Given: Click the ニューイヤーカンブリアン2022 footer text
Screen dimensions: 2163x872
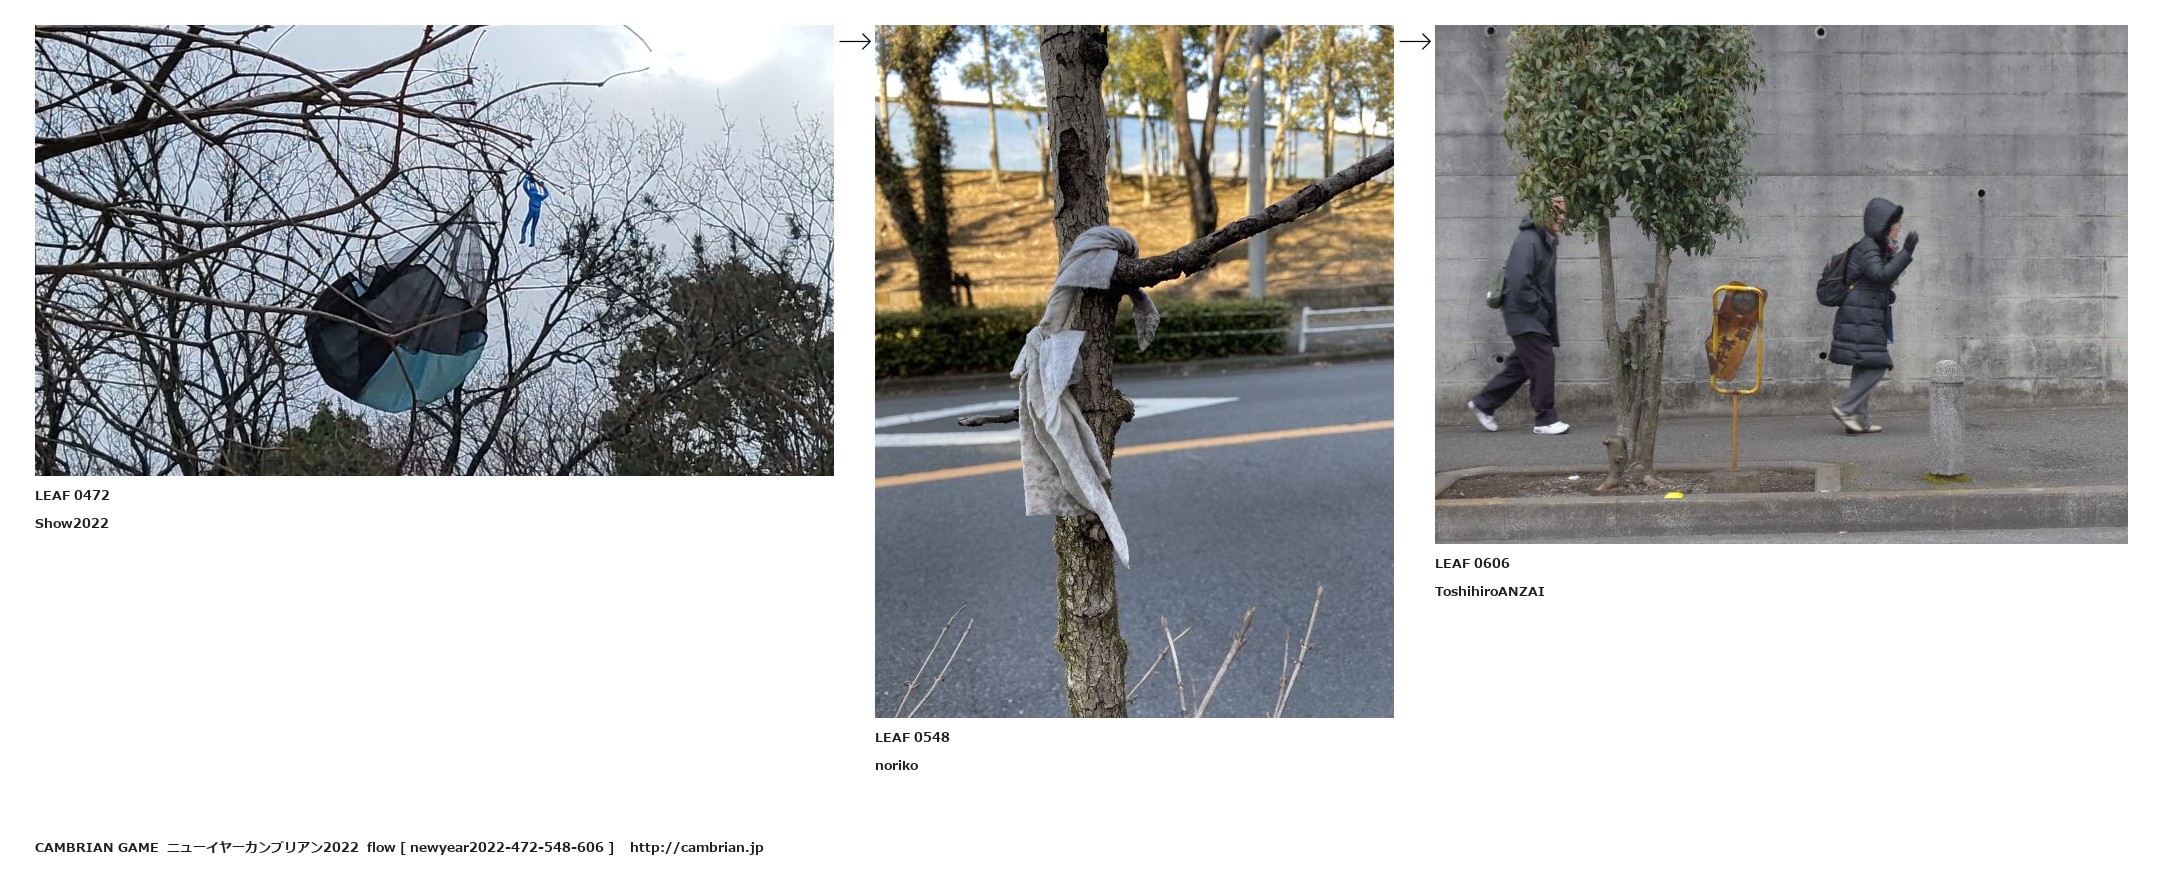Looking at the screenshot, I should pos(262,847).
